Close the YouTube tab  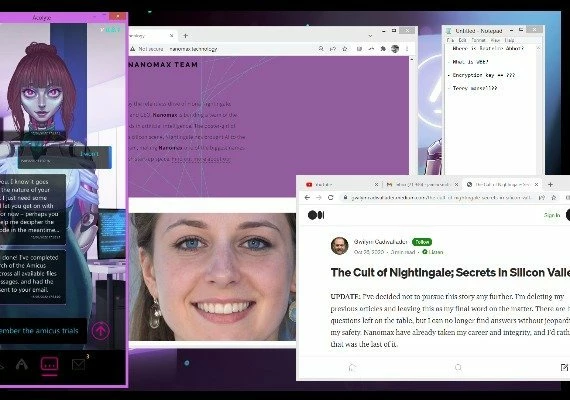coord(377,185)
